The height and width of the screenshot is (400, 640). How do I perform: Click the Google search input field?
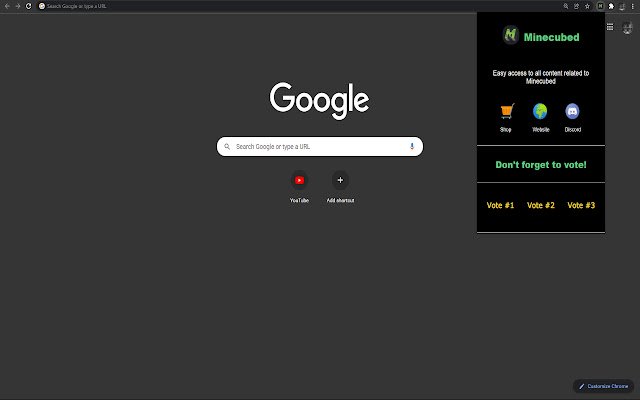320,147
